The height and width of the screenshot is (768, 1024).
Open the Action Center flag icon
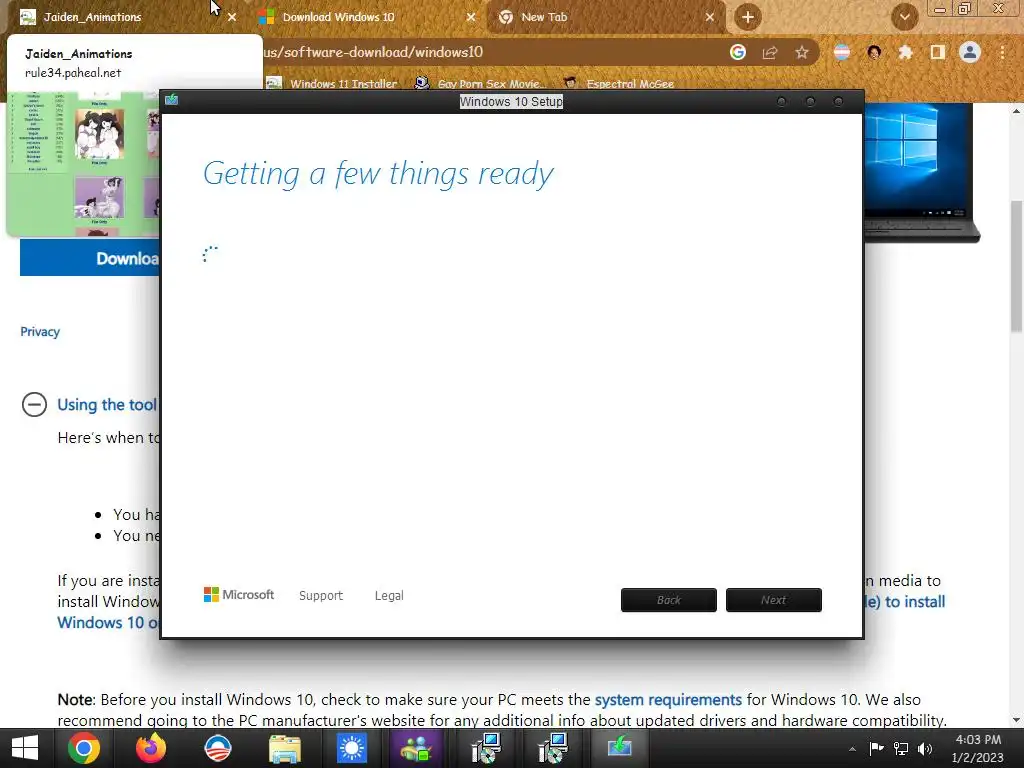click(876, 748)
